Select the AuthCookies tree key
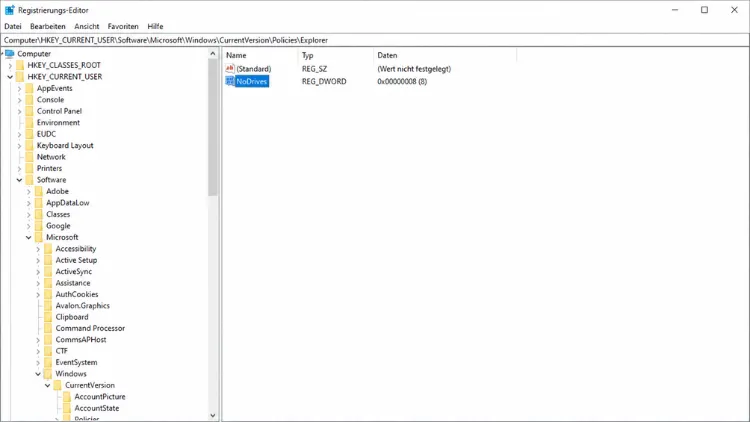Viewport: 750px width, 422px height. (77, 294)
